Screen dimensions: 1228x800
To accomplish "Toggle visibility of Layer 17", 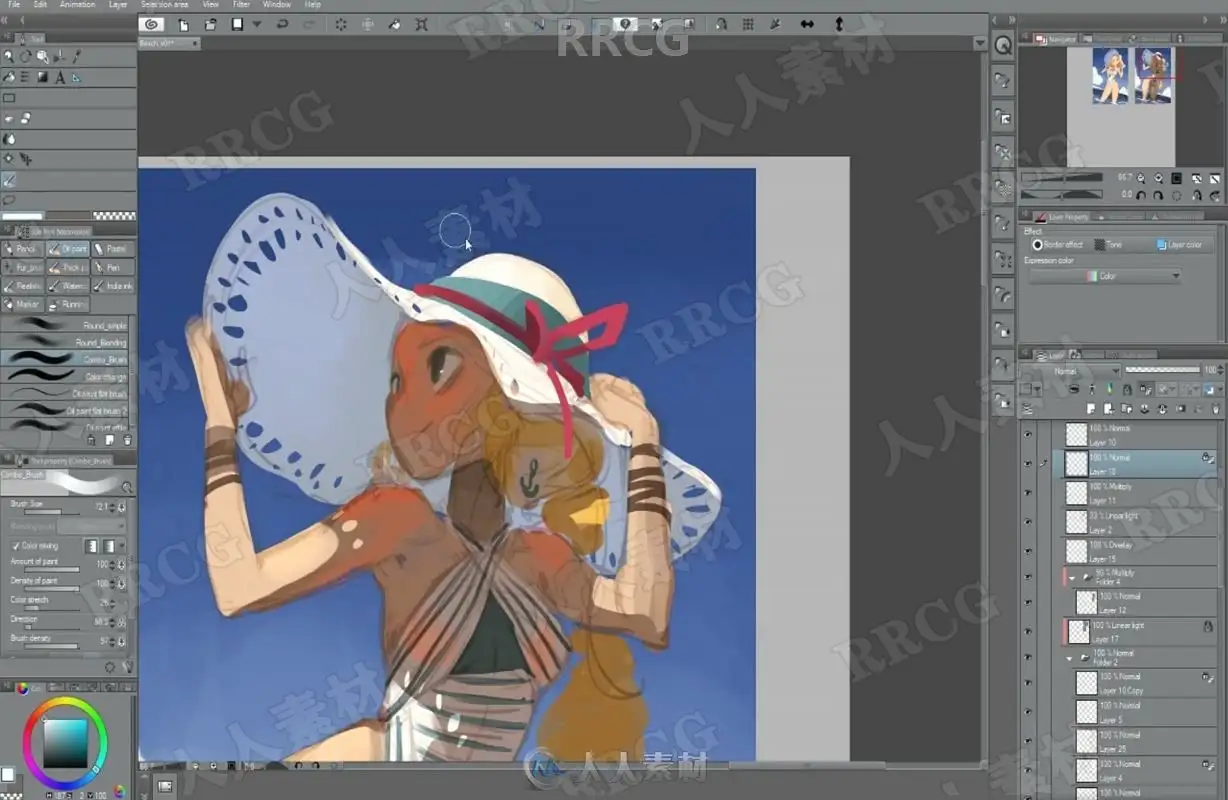I will tap(1028, 631).
